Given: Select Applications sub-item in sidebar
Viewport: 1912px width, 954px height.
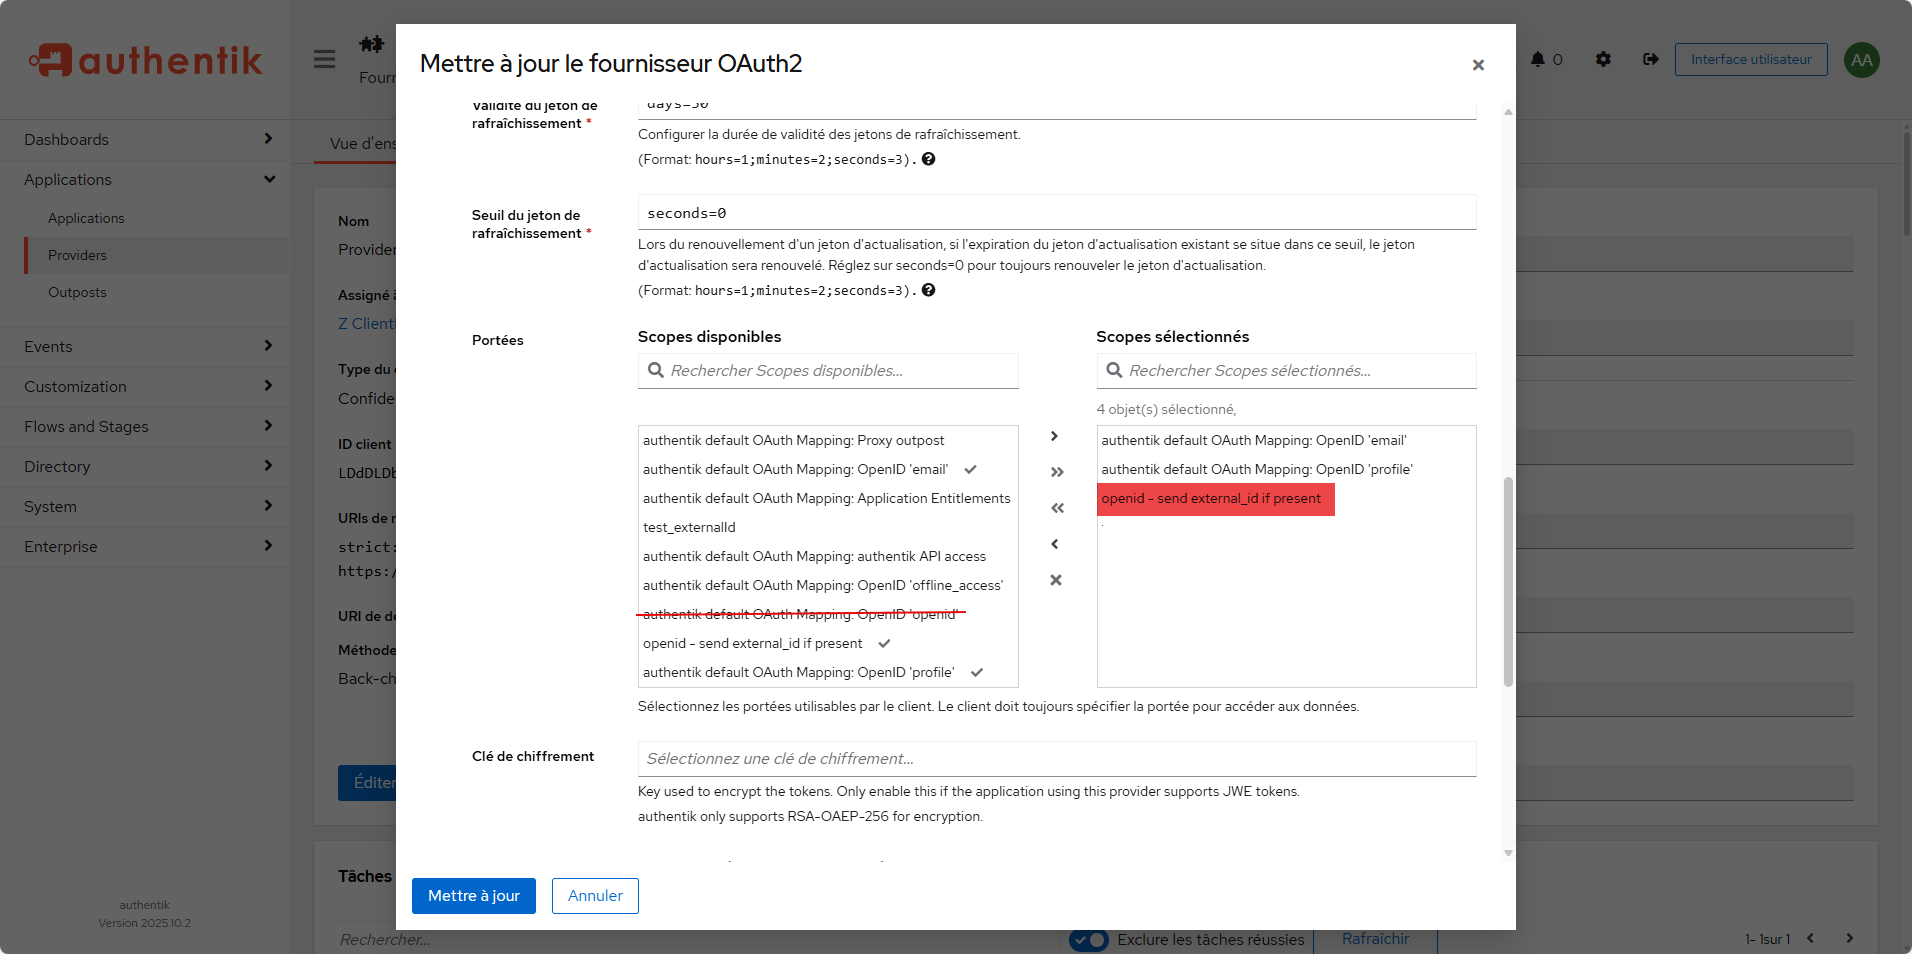Looking at the screenshot, I should 86,218.
